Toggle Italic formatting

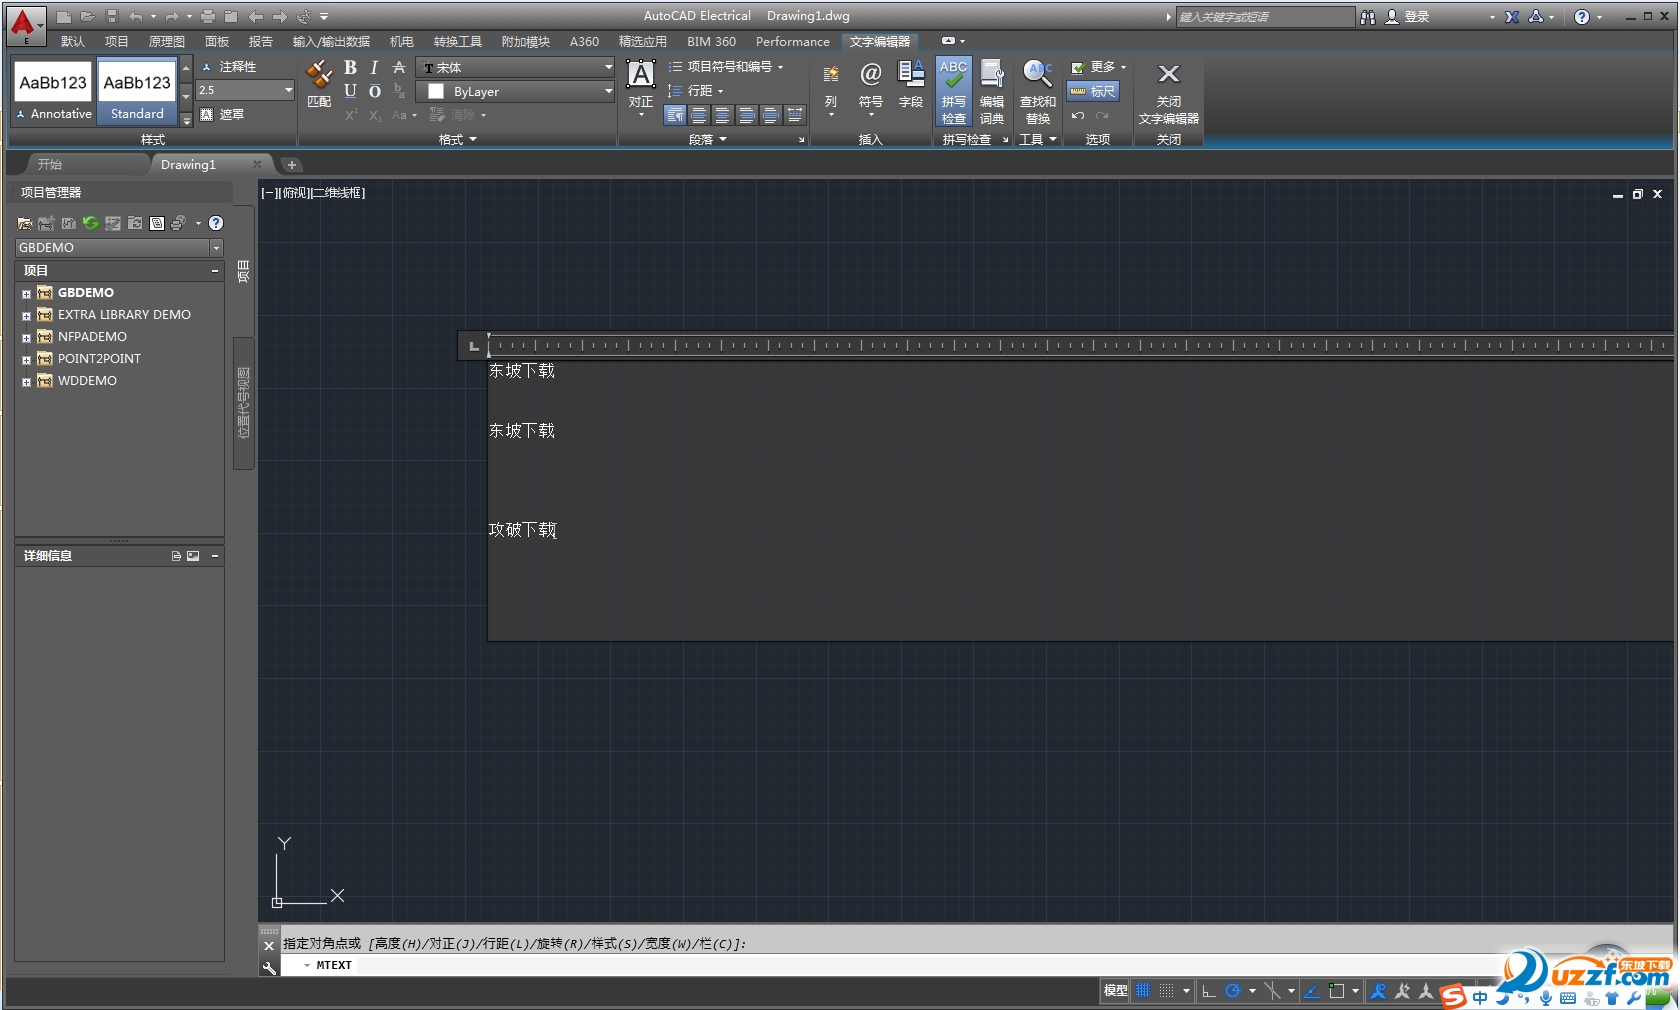coord(374,68)
